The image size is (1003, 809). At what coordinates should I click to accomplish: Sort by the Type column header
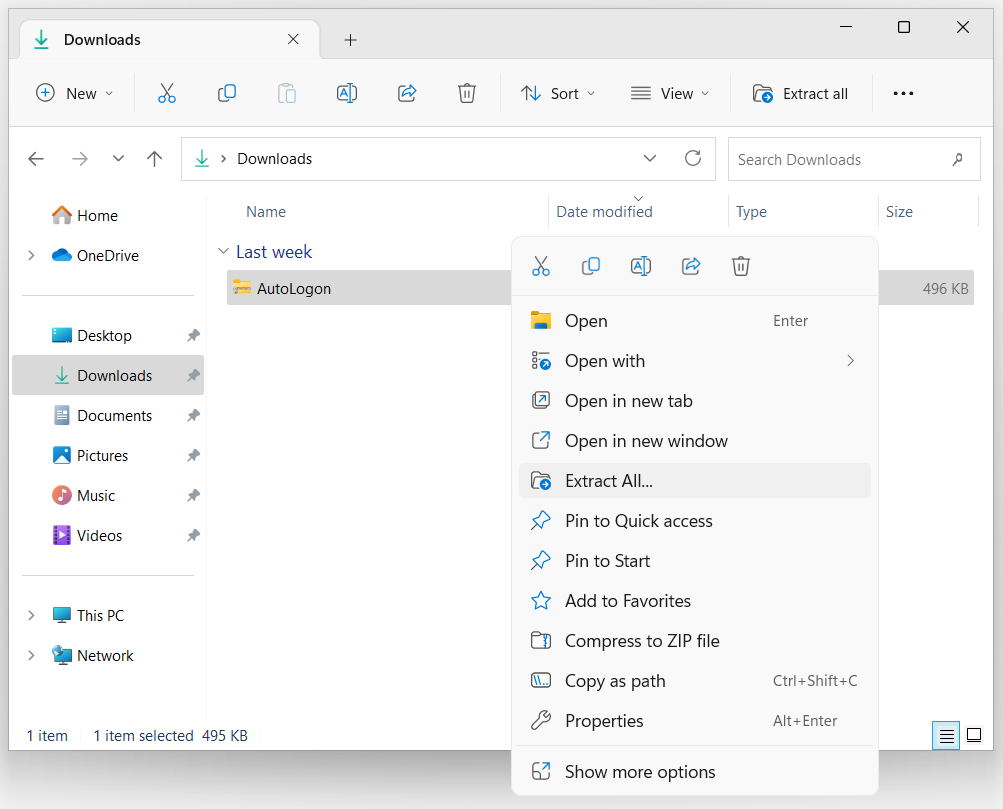pos(751,212)
